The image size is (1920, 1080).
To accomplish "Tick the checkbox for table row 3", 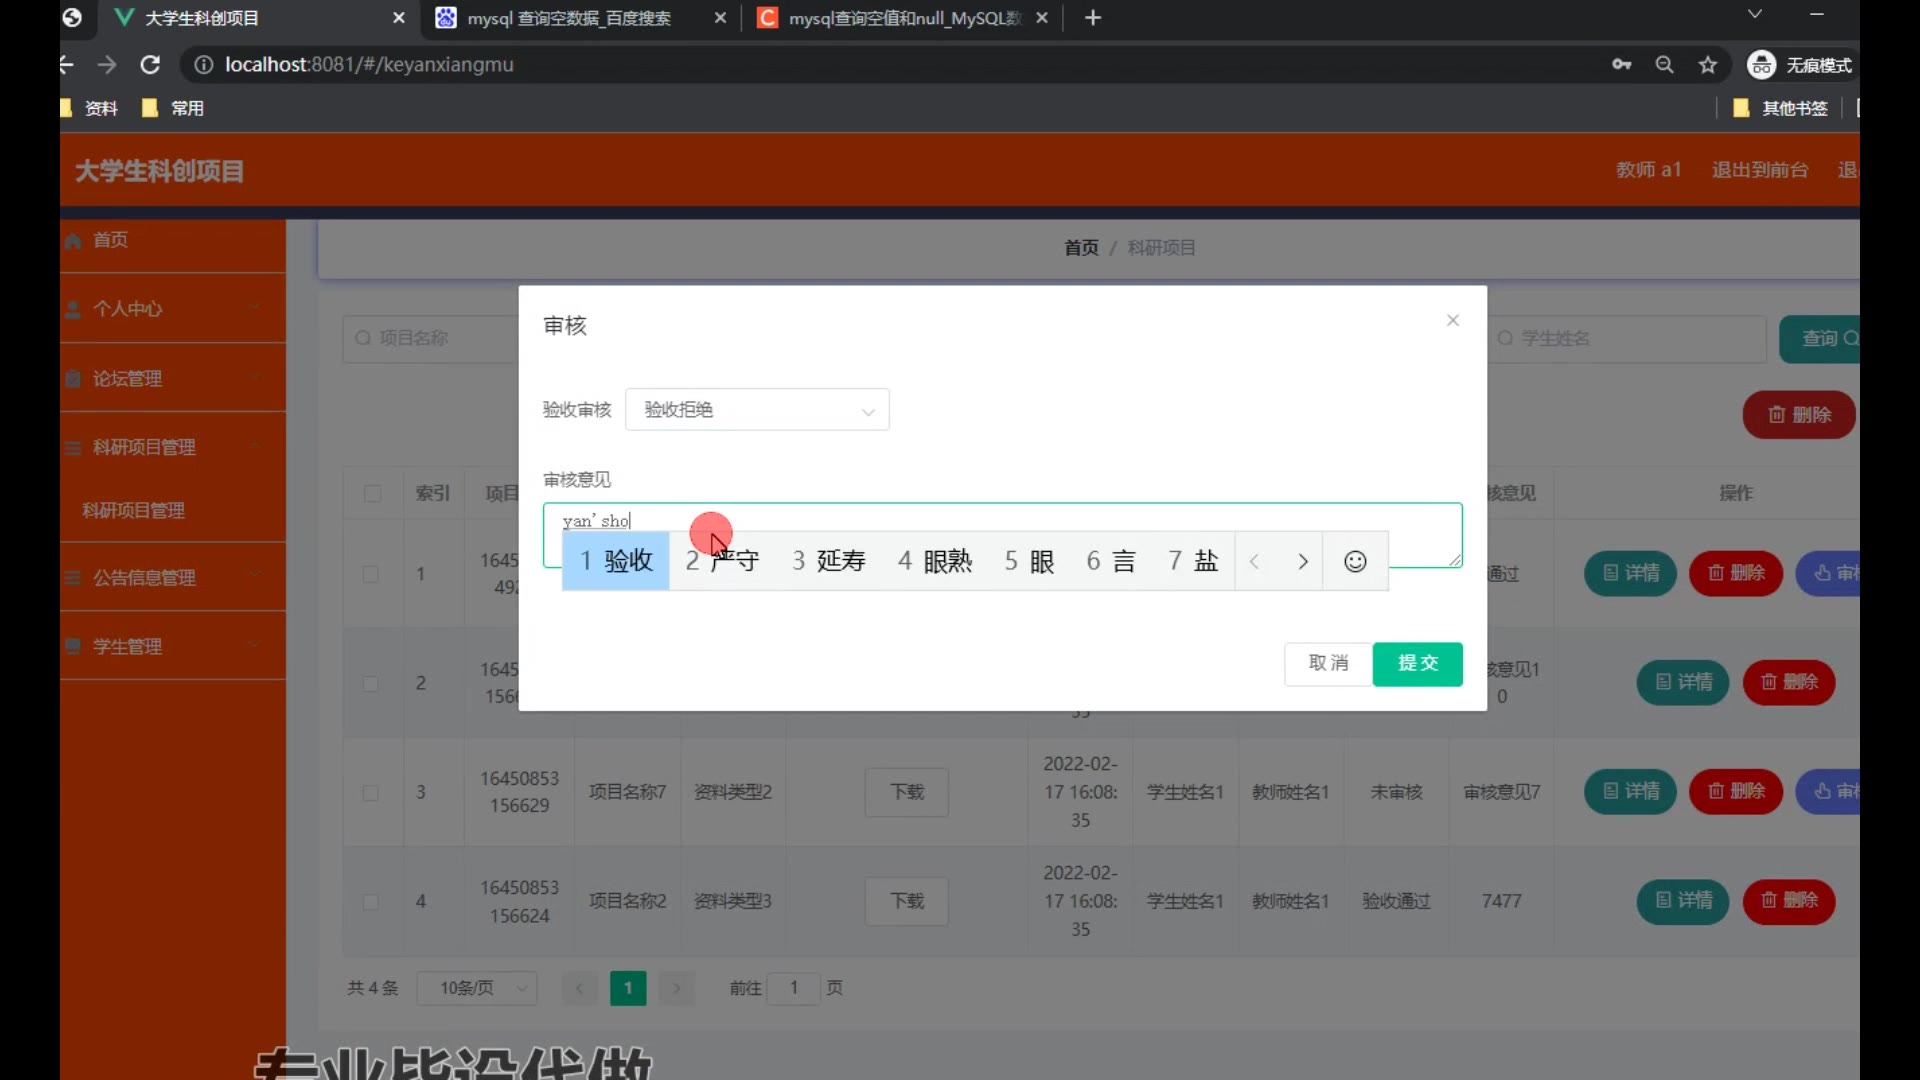I will [371, 793].
